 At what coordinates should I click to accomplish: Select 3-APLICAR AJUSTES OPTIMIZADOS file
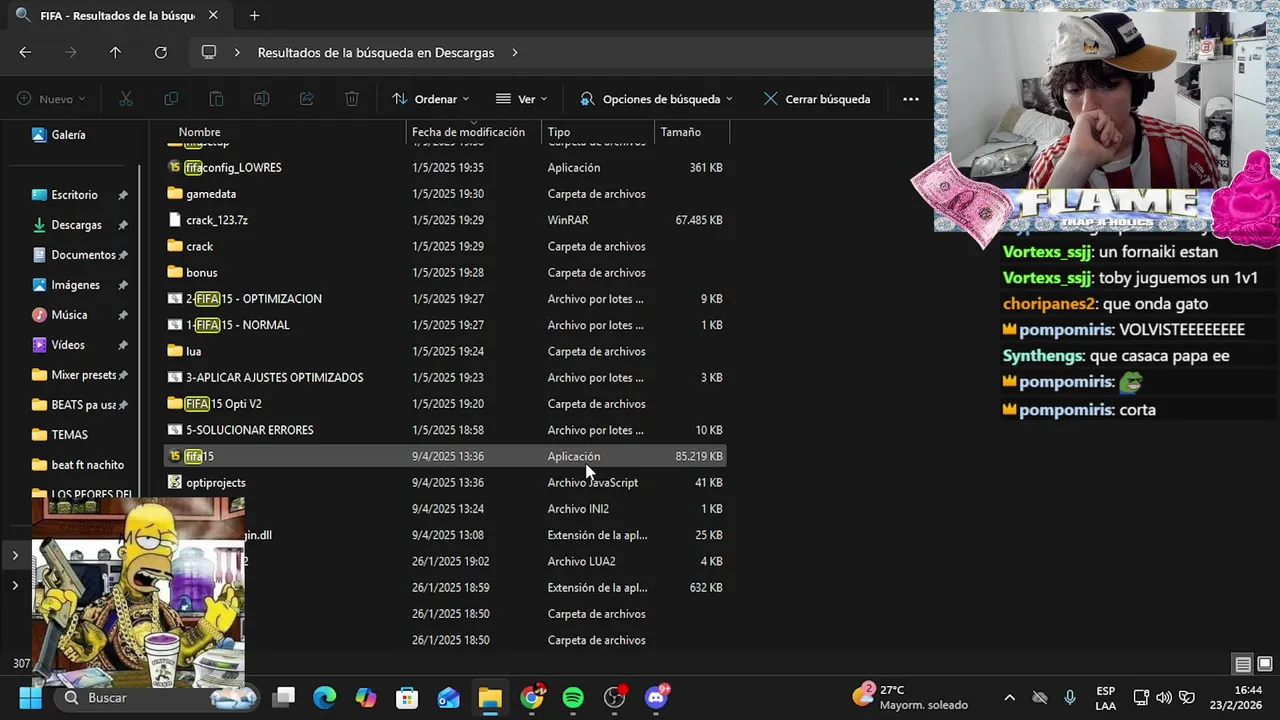coord(445,377)
